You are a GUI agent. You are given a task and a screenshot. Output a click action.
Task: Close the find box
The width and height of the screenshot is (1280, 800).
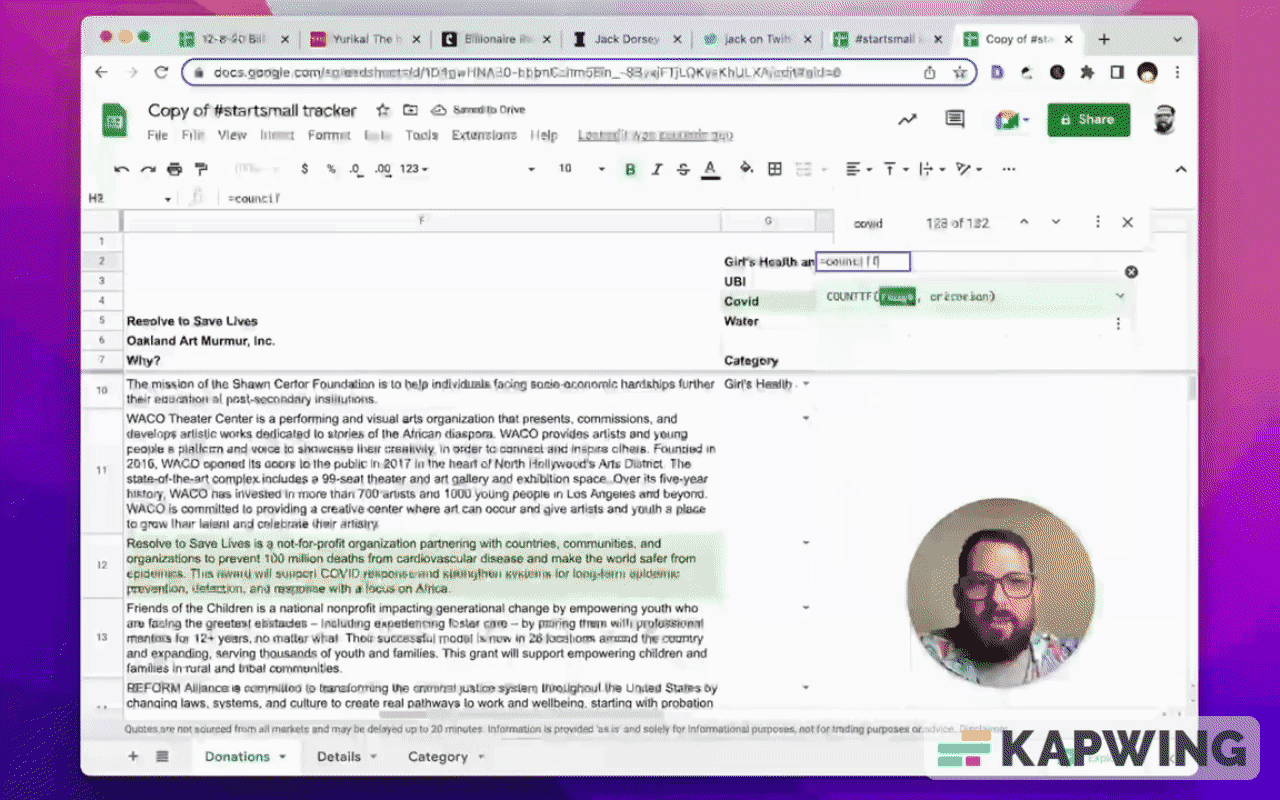(x=1127, y=222)
